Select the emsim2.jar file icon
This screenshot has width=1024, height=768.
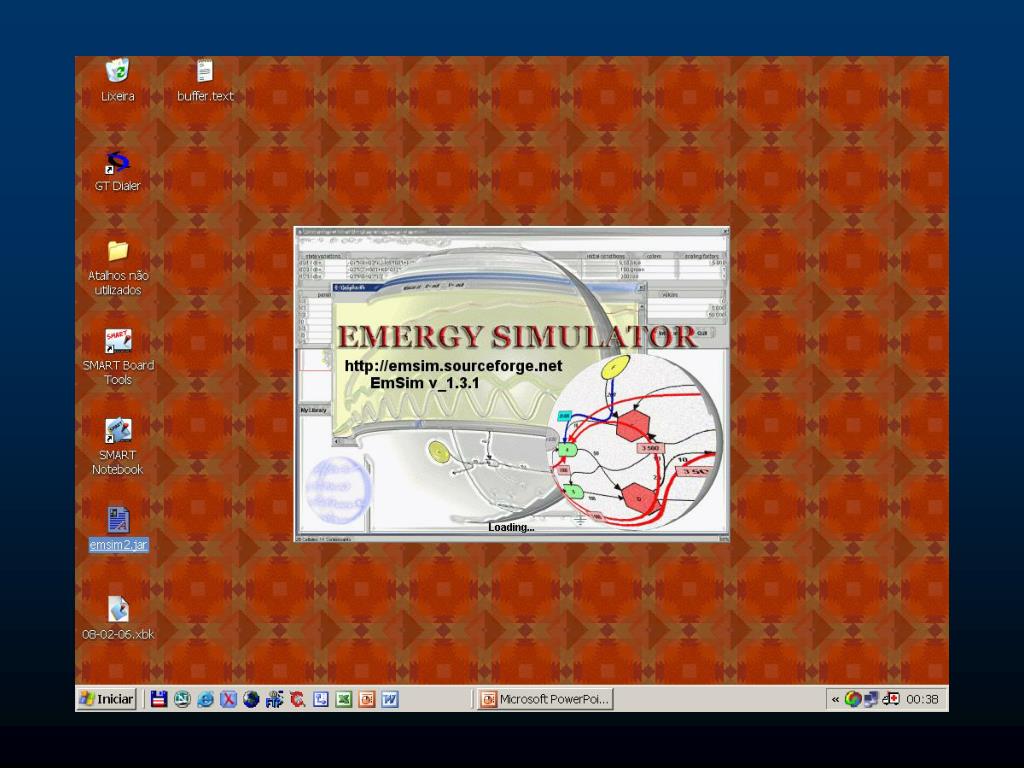pyautogui.click(x=118, y=520)
